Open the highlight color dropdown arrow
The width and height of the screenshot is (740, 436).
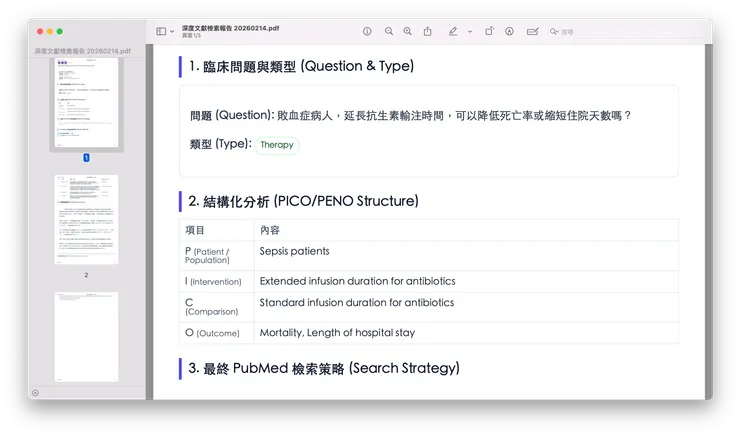pyautogui.click(x=470, y=32)
